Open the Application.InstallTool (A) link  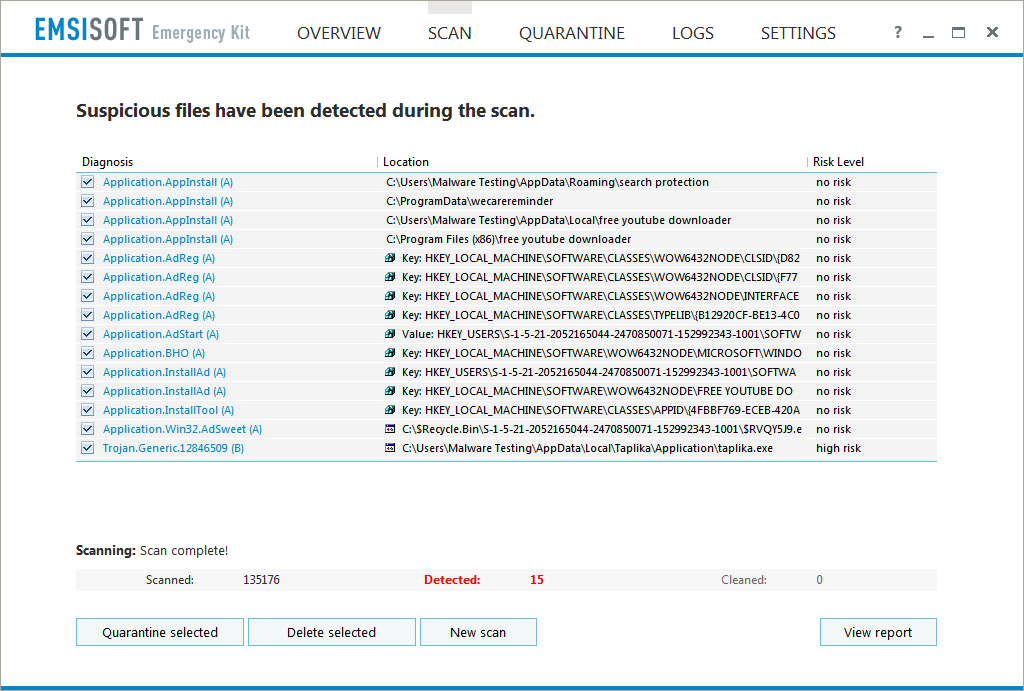(x=168, y=410)
